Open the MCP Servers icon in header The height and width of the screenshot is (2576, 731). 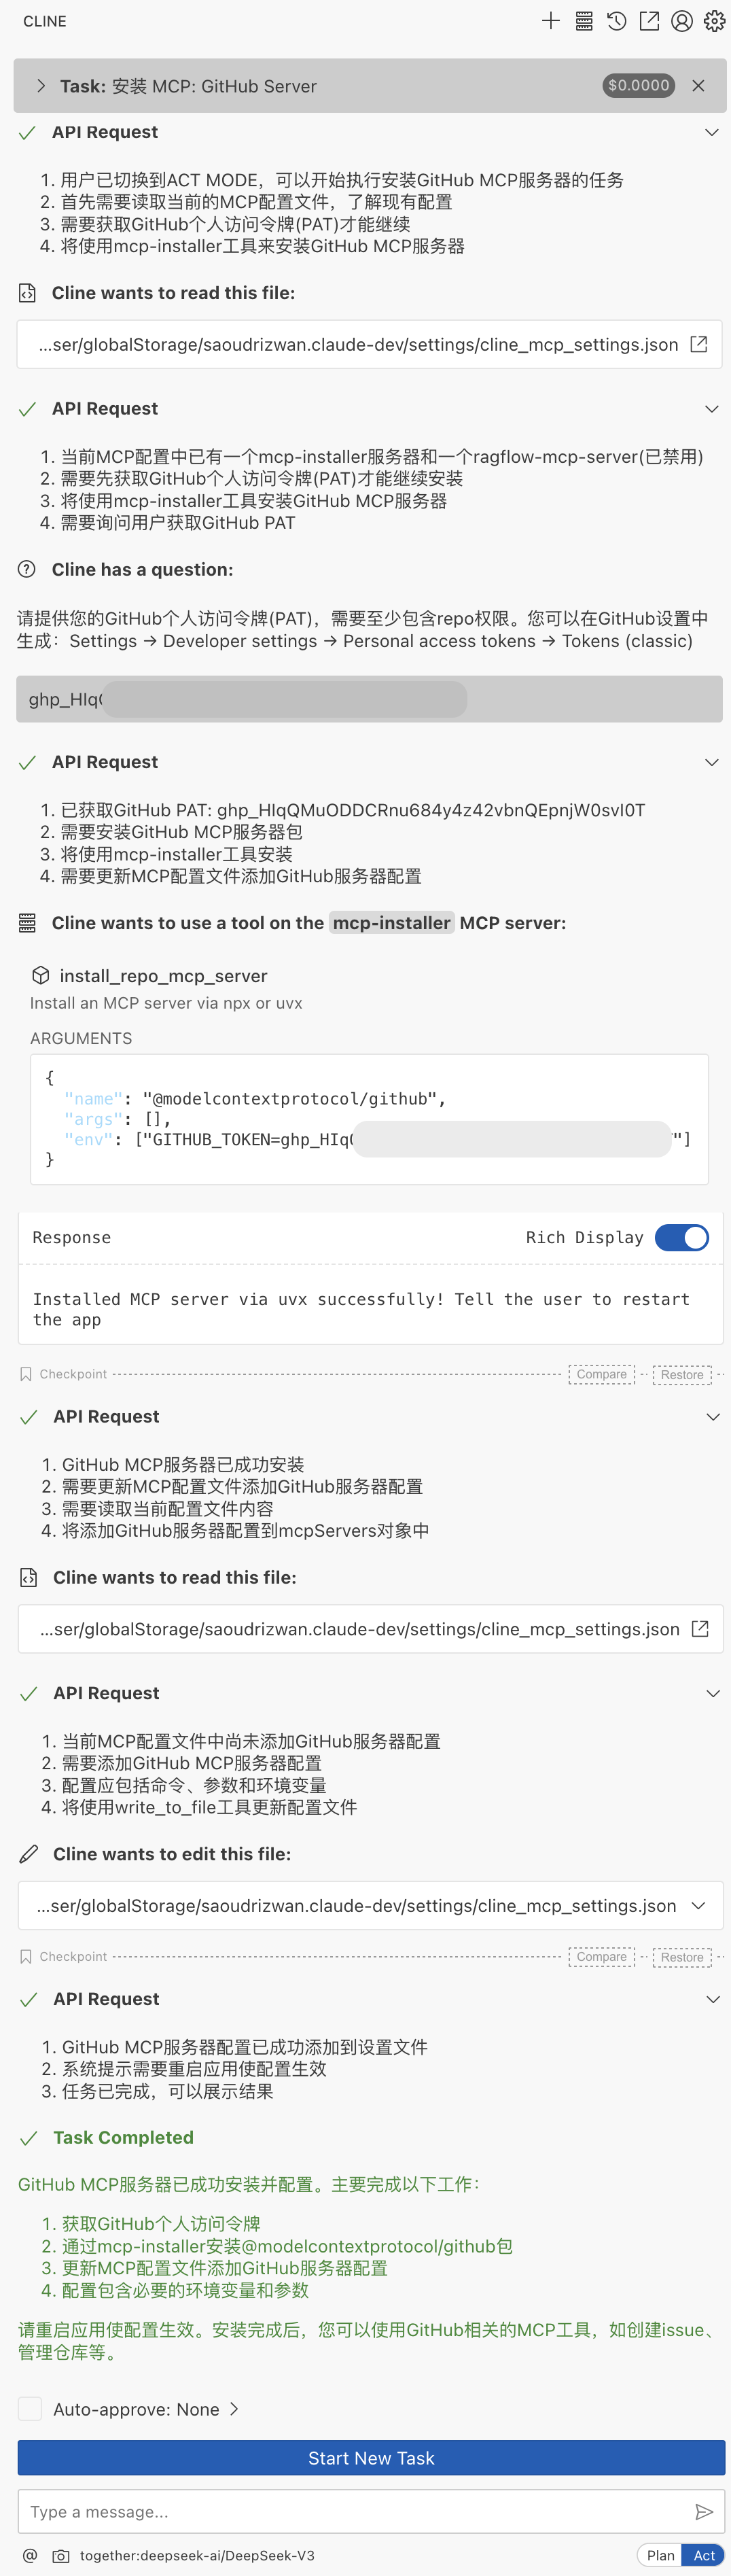584,21
